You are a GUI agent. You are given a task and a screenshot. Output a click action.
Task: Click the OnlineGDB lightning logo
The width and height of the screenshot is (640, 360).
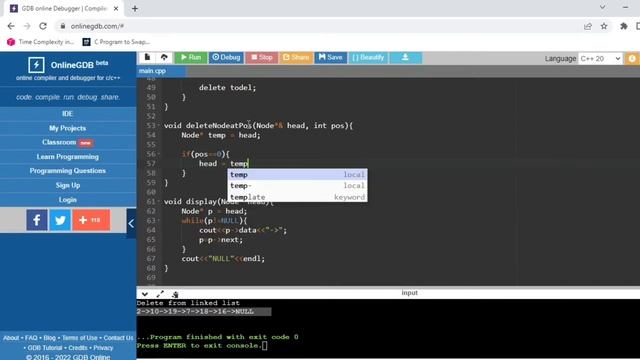coord(36,65)
